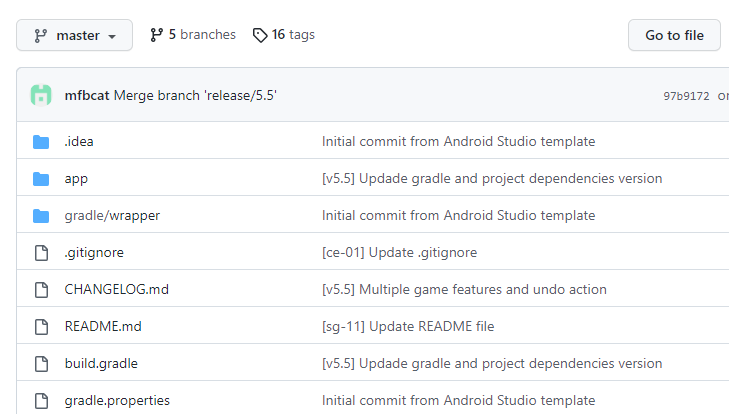Click the app folder icon
The width and height of the screenshot is (729, 414).
(41, 179)
